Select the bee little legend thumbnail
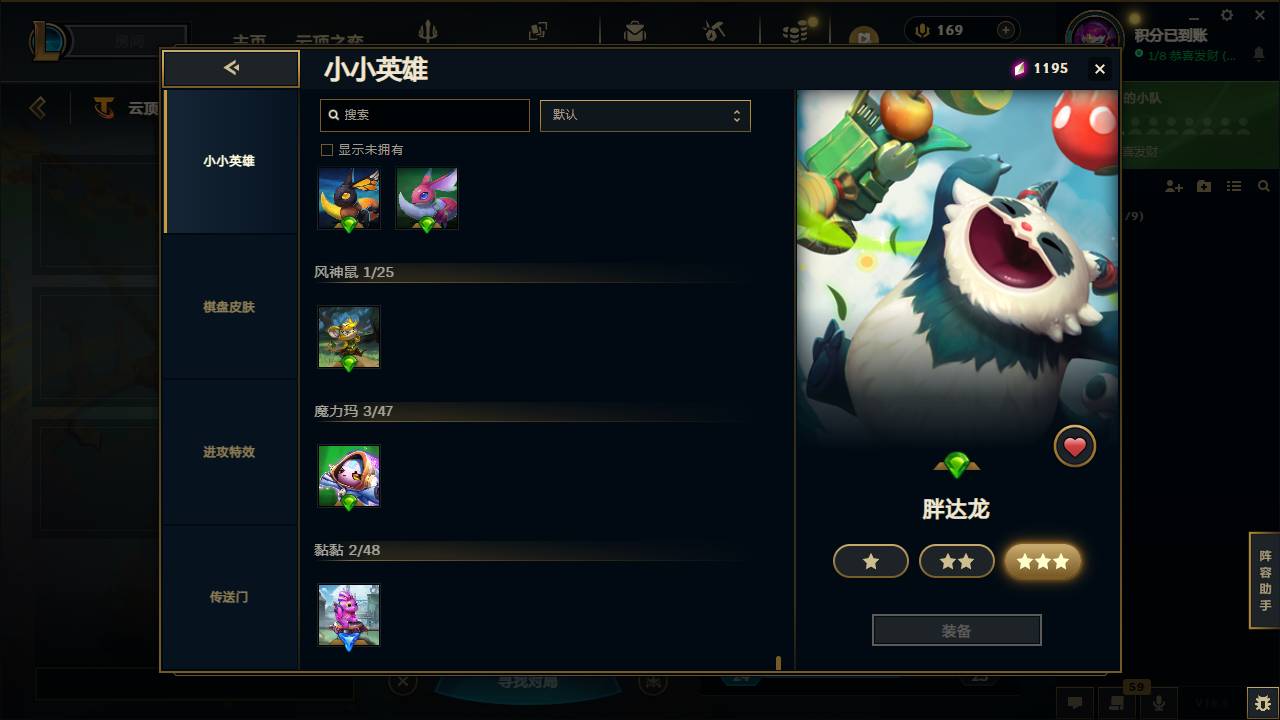Screen dimensions: 1280x720 (349, 199)
